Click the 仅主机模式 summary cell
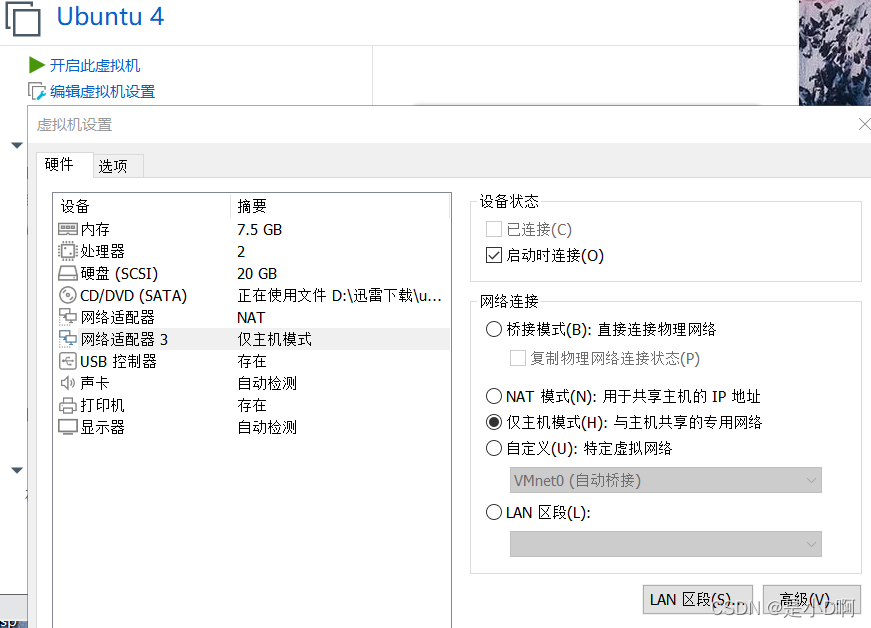The height and width of the screenshot is (628, 871). (x=274, y=339)
